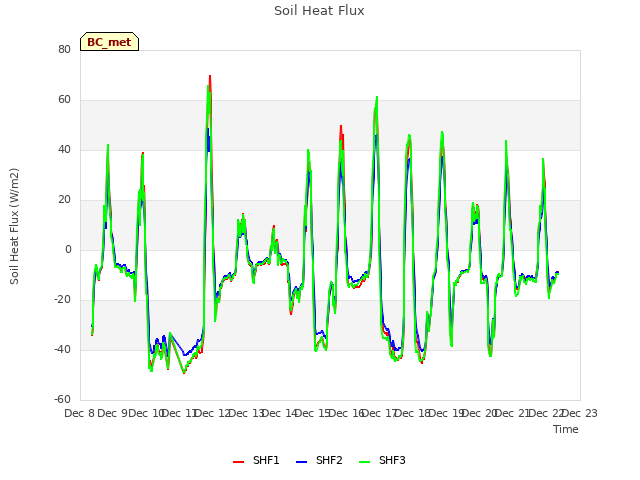640x480 pixels.
Task: Click the 40 y-axis tick label
Action: pyautogui.click(x=64, y=149)
